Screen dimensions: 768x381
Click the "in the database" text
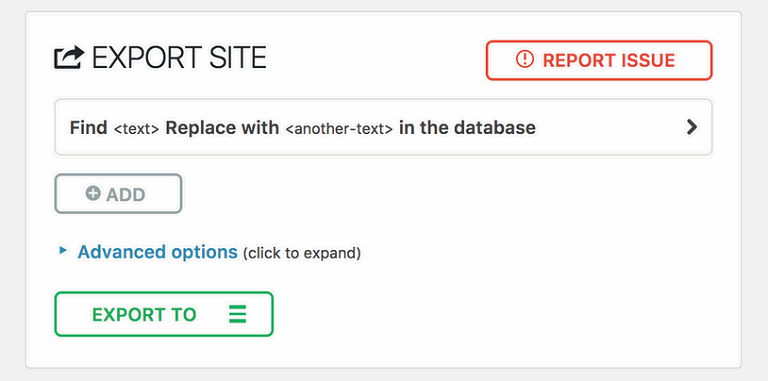coord(467,128)
